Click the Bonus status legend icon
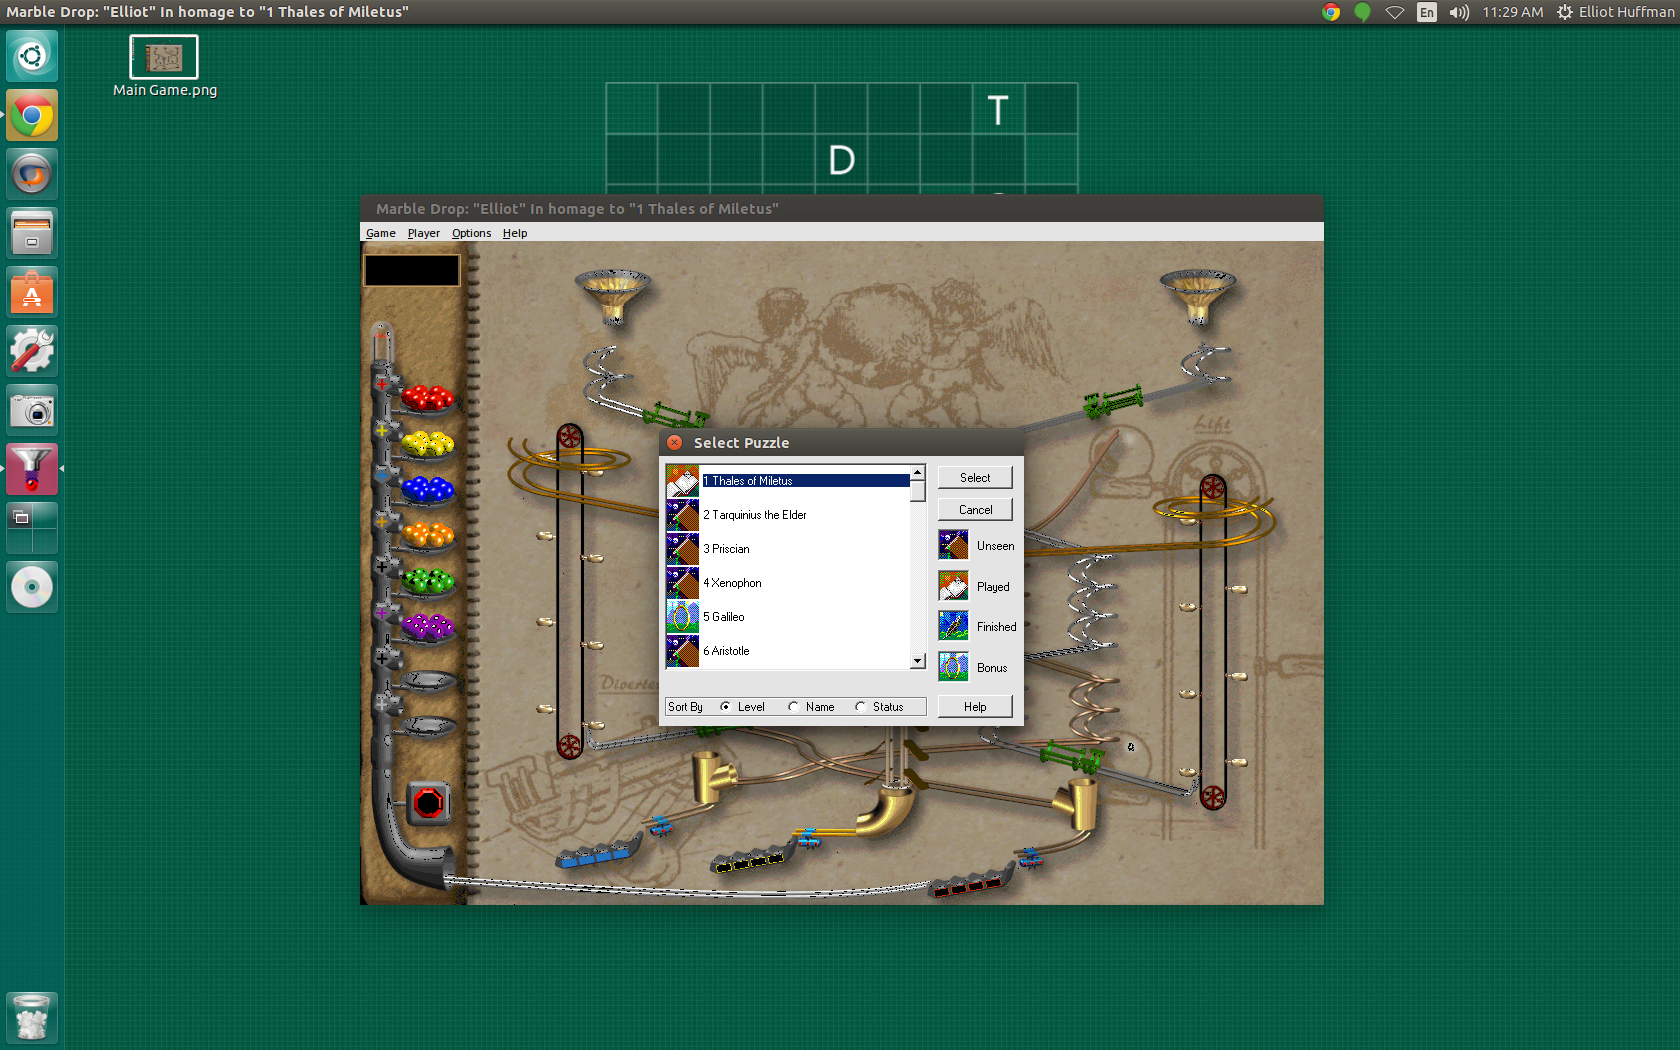Viewport: 1680px width, 1050px height. tap(952, 666)
